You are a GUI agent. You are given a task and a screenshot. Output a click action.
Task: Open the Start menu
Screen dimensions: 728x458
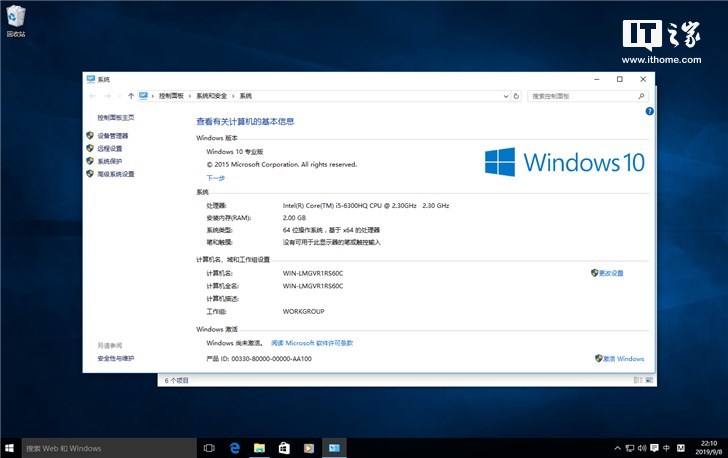9,448
